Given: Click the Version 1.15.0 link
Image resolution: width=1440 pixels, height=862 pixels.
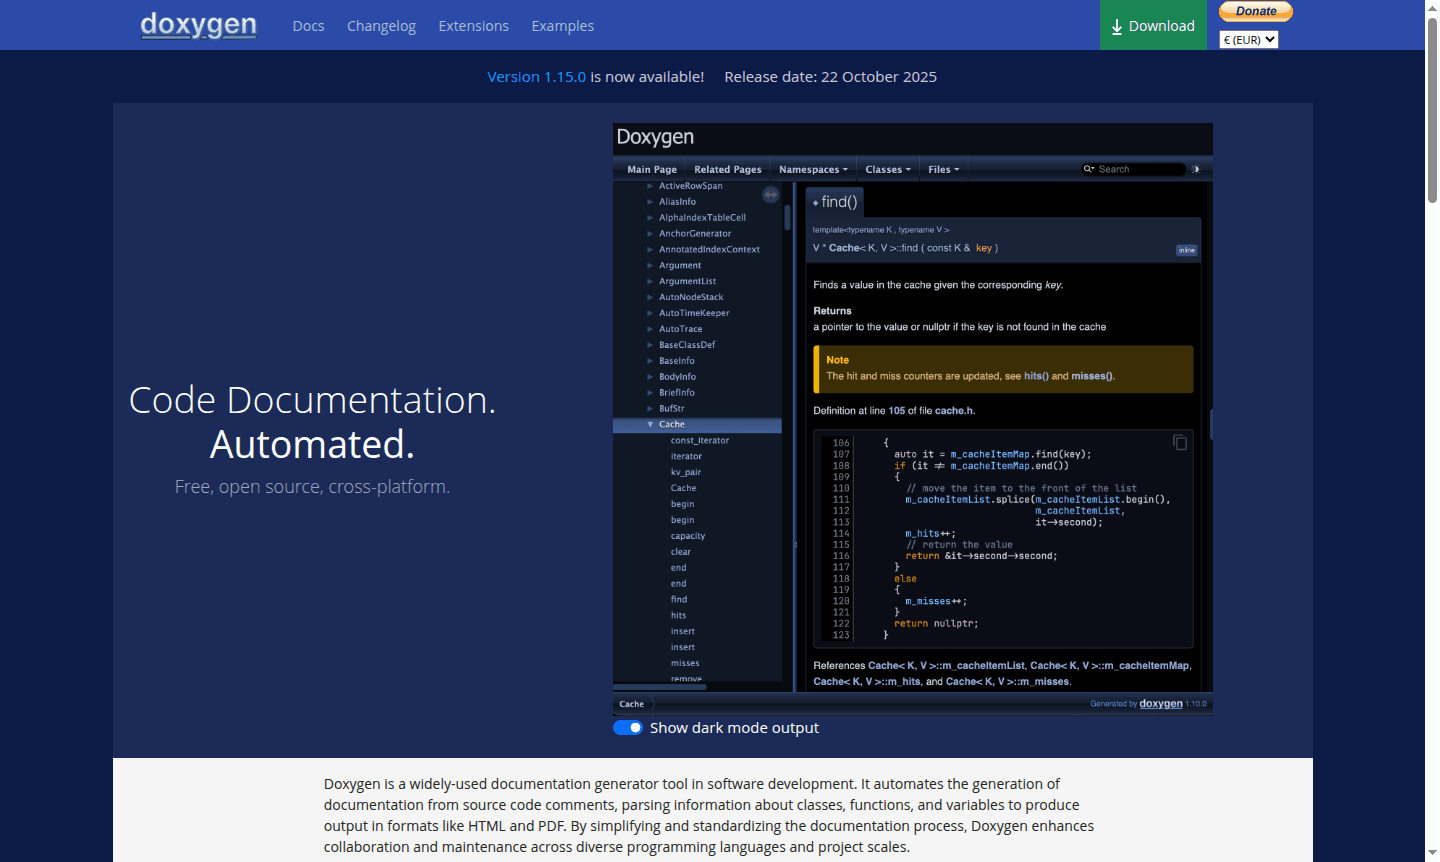Looking at the screenshot, I should click(536, 76).
